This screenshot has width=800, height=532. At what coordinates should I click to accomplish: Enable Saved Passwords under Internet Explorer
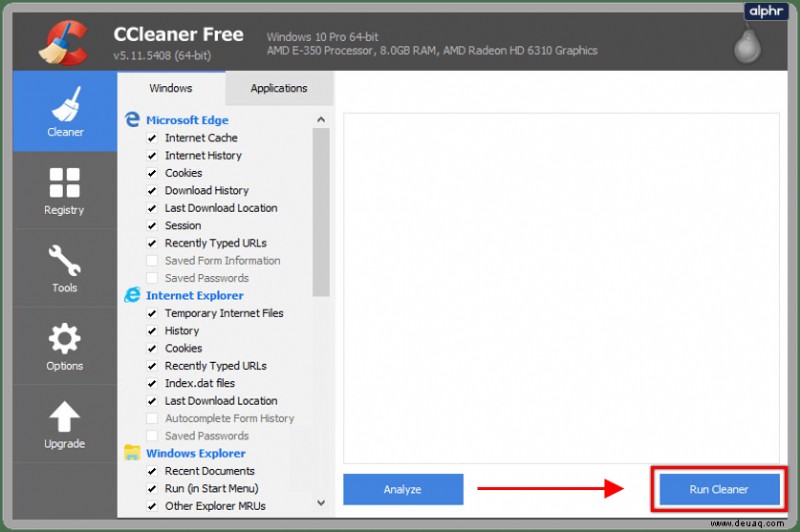(x=152, y=436)
